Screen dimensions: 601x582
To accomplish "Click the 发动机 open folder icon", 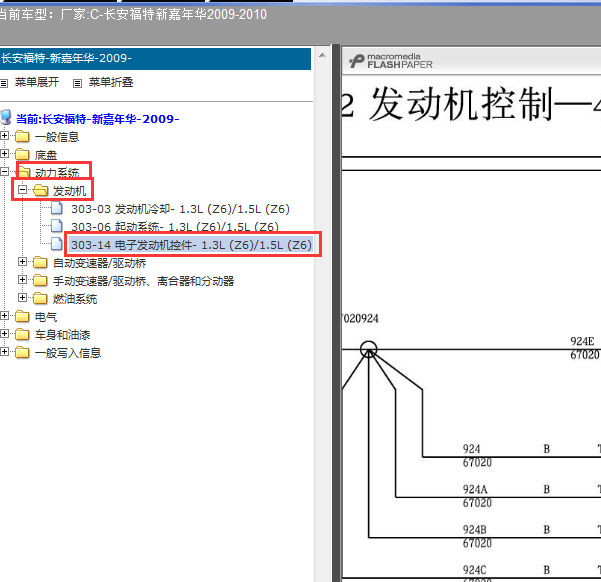I will click(x=41, y=190).
